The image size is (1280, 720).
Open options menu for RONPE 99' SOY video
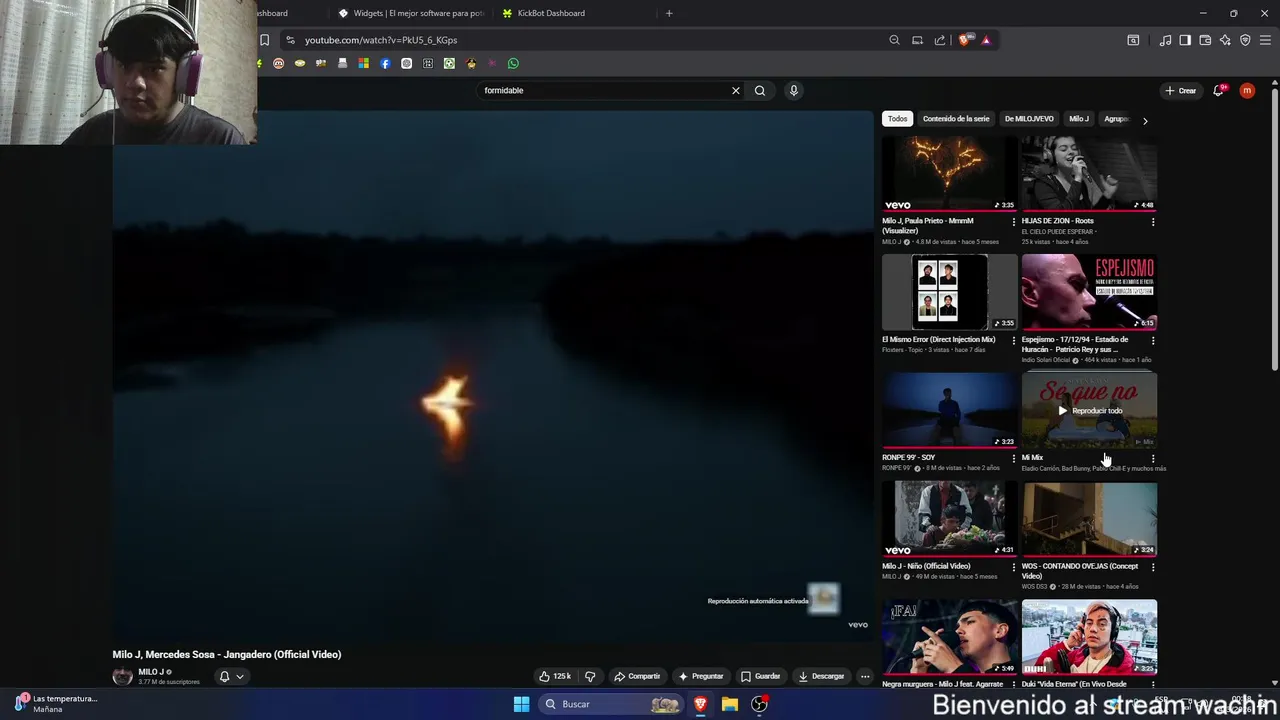(1013, 458)
